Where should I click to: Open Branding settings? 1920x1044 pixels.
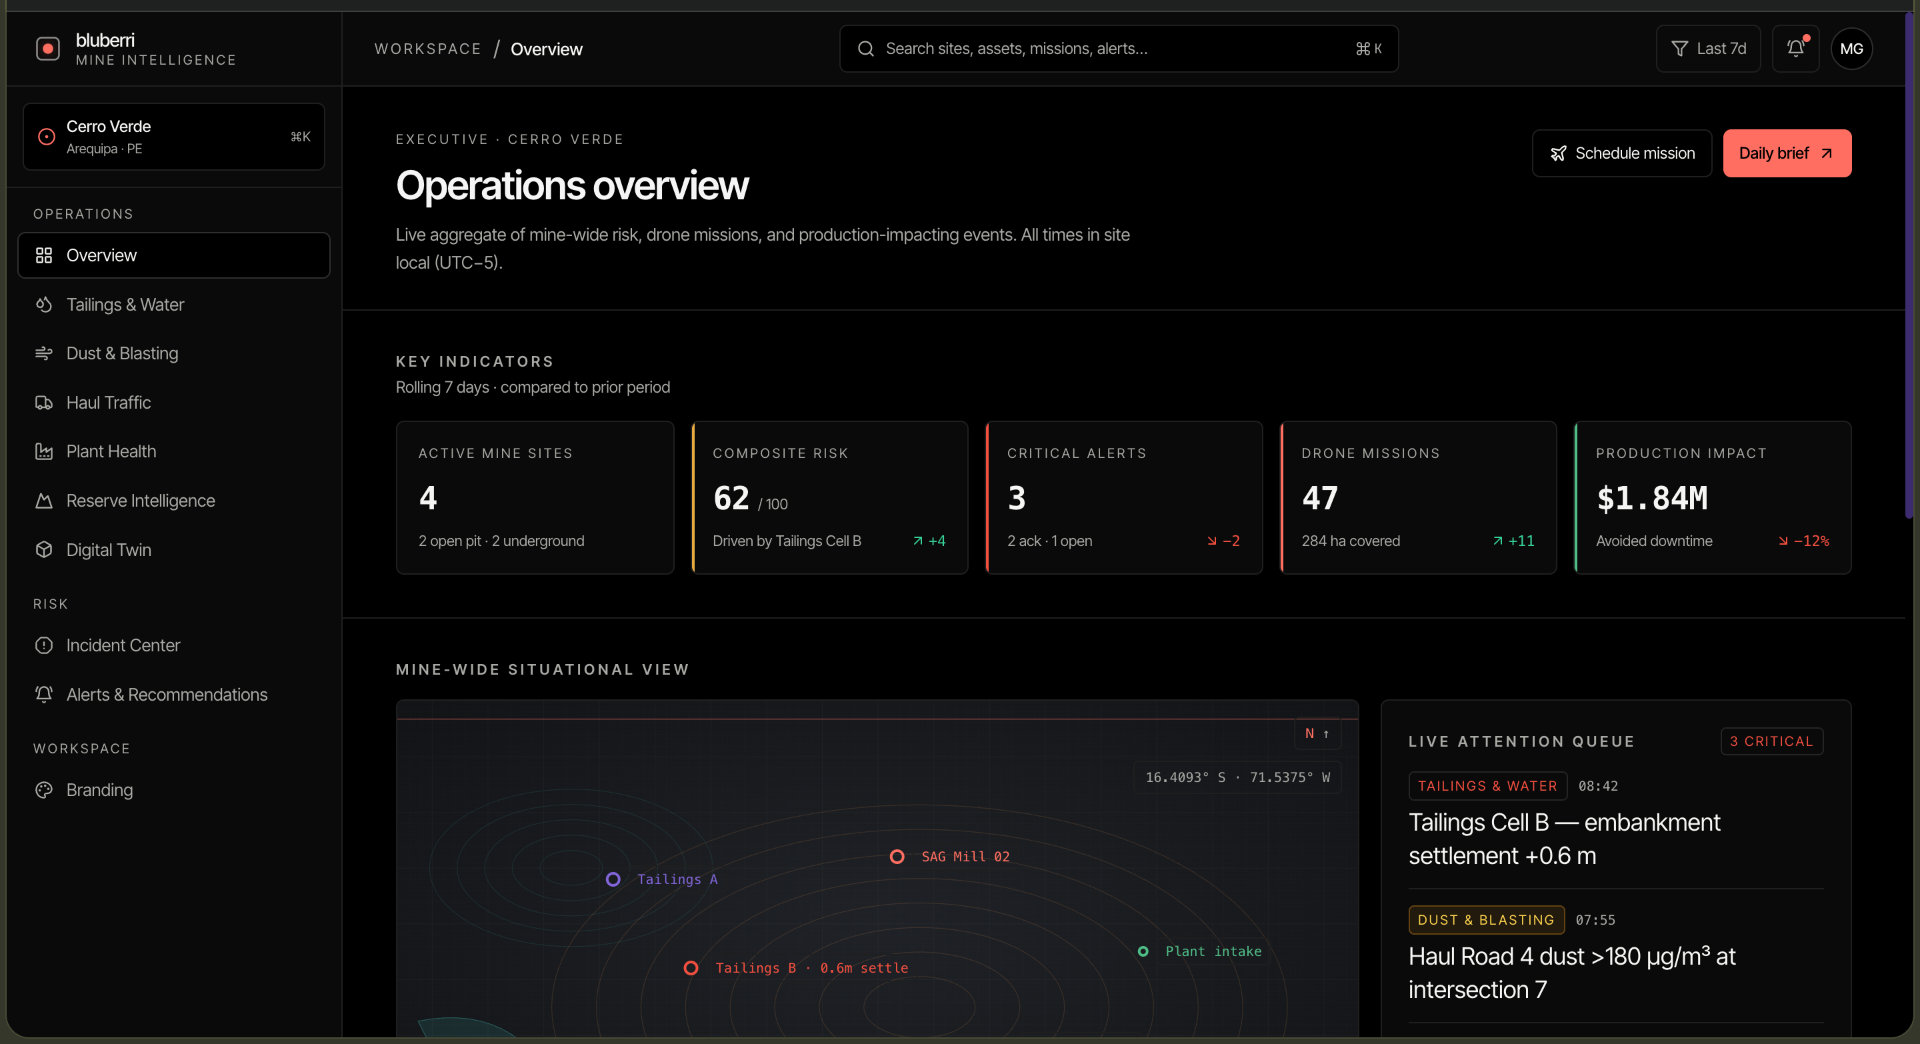tap(173, 789)
